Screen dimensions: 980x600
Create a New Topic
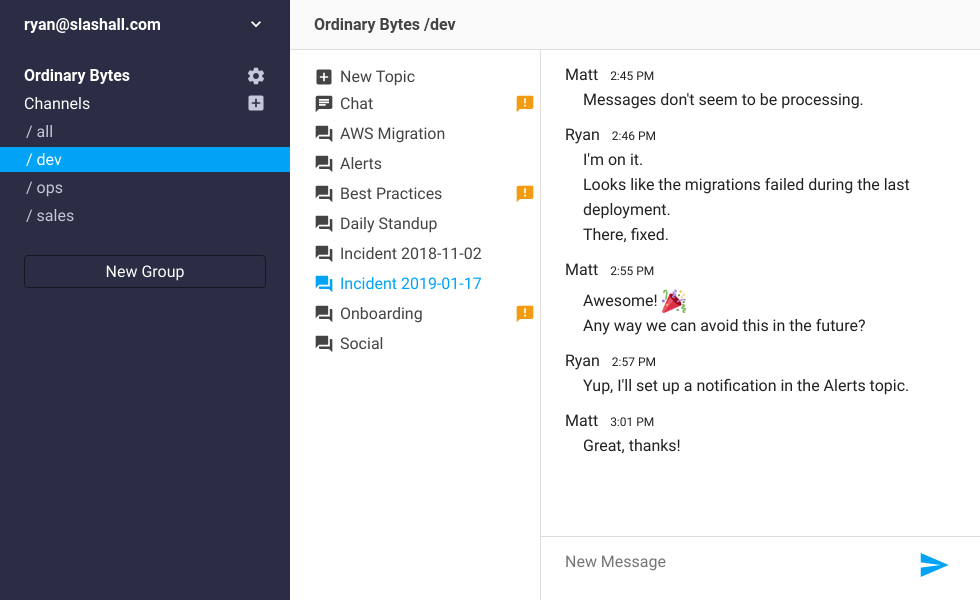pos(377,77)
